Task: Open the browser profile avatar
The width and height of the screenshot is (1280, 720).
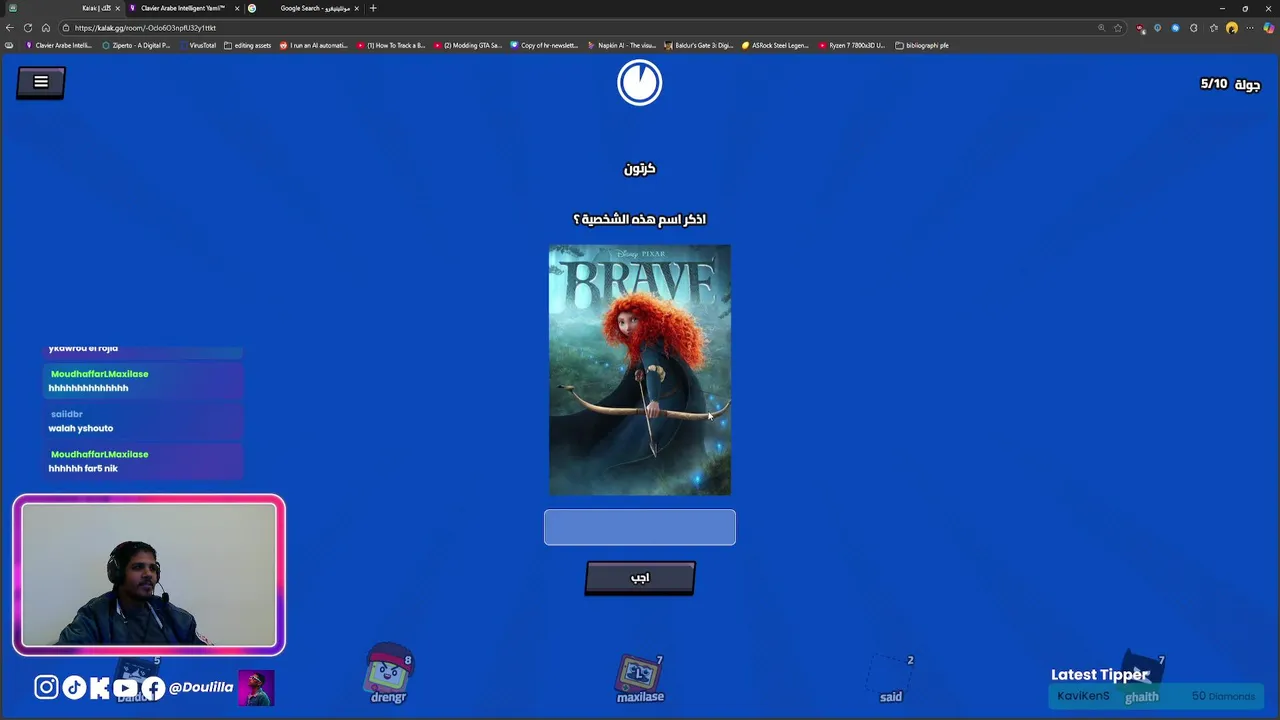Action: (1232, 28)
